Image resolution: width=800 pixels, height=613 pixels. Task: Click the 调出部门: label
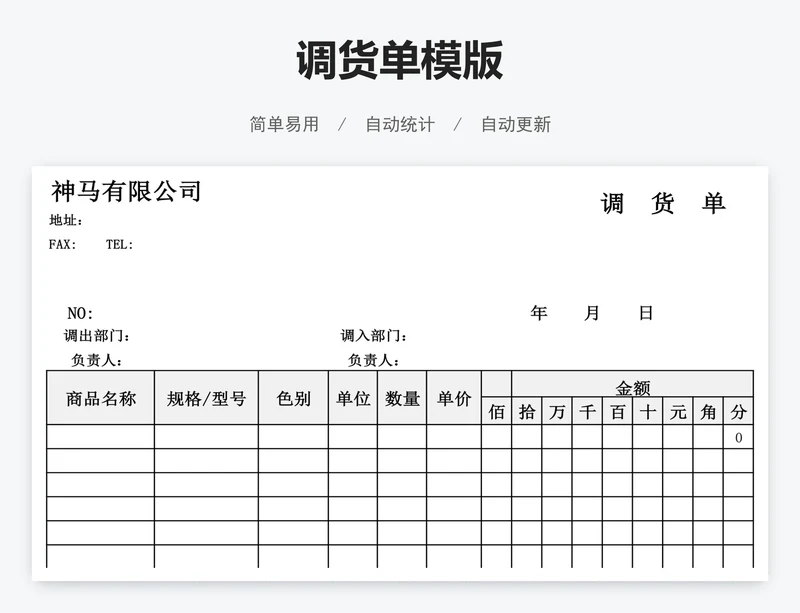click(x=97, y=336)
